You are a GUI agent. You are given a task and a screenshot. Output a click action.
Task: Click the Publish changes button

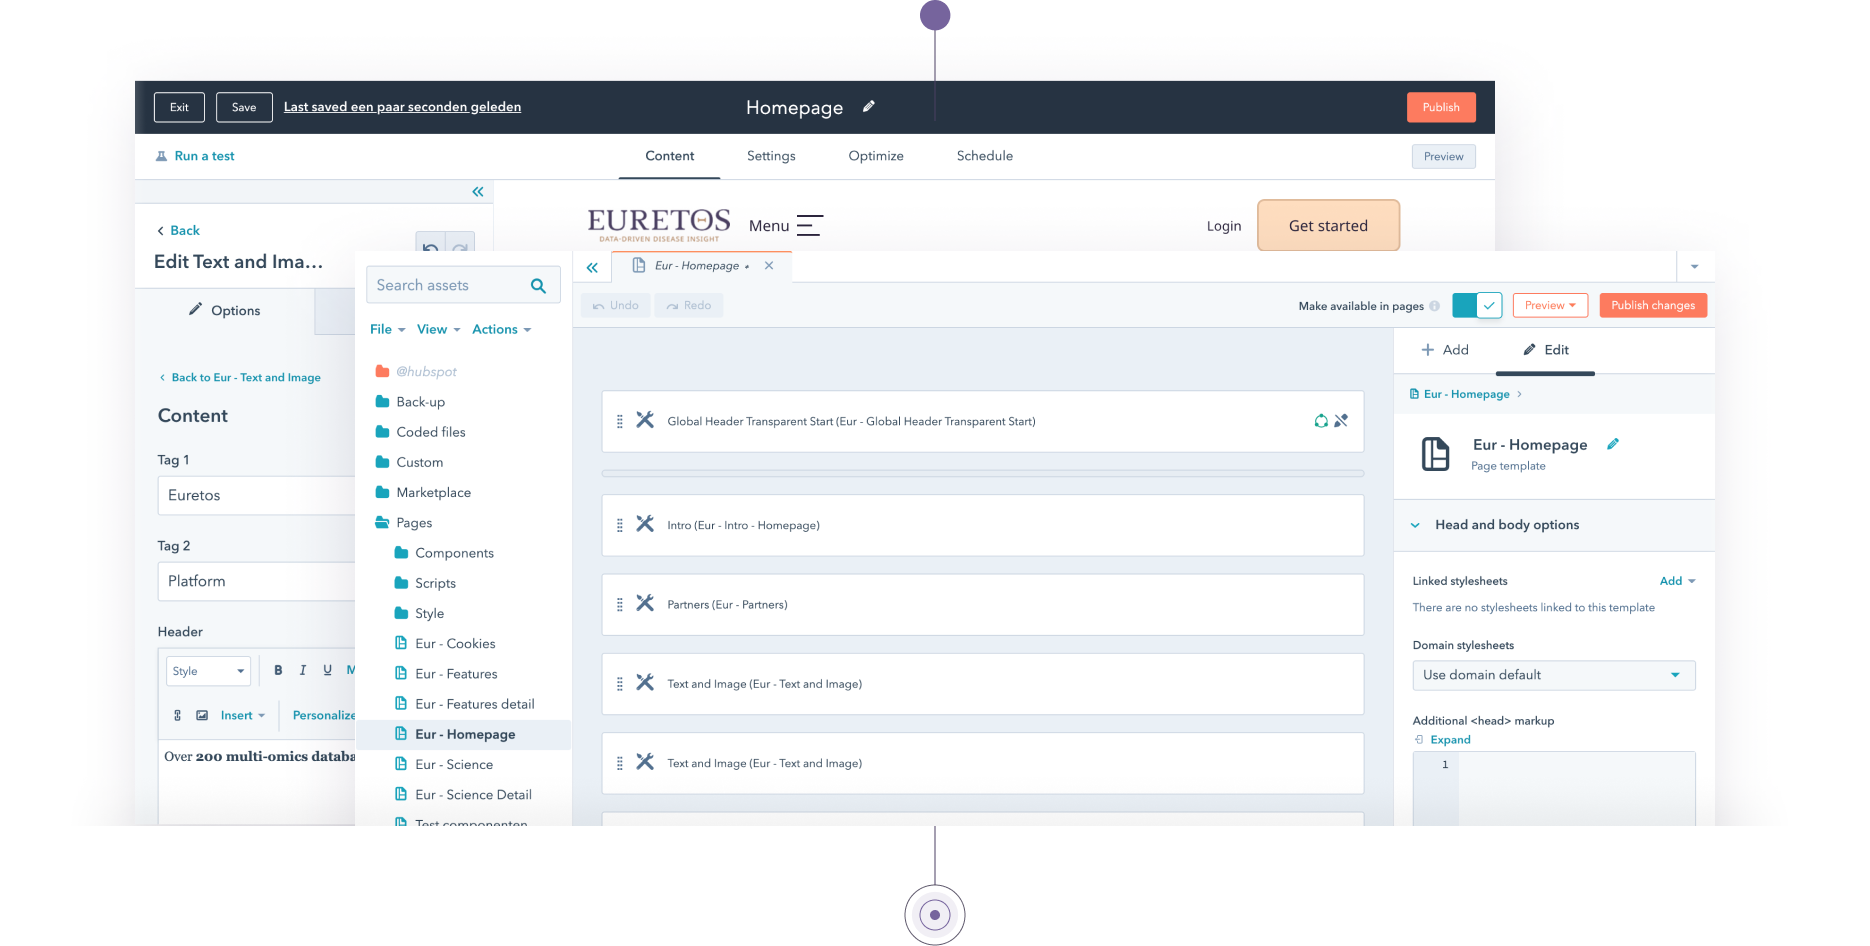(1653, 305)
